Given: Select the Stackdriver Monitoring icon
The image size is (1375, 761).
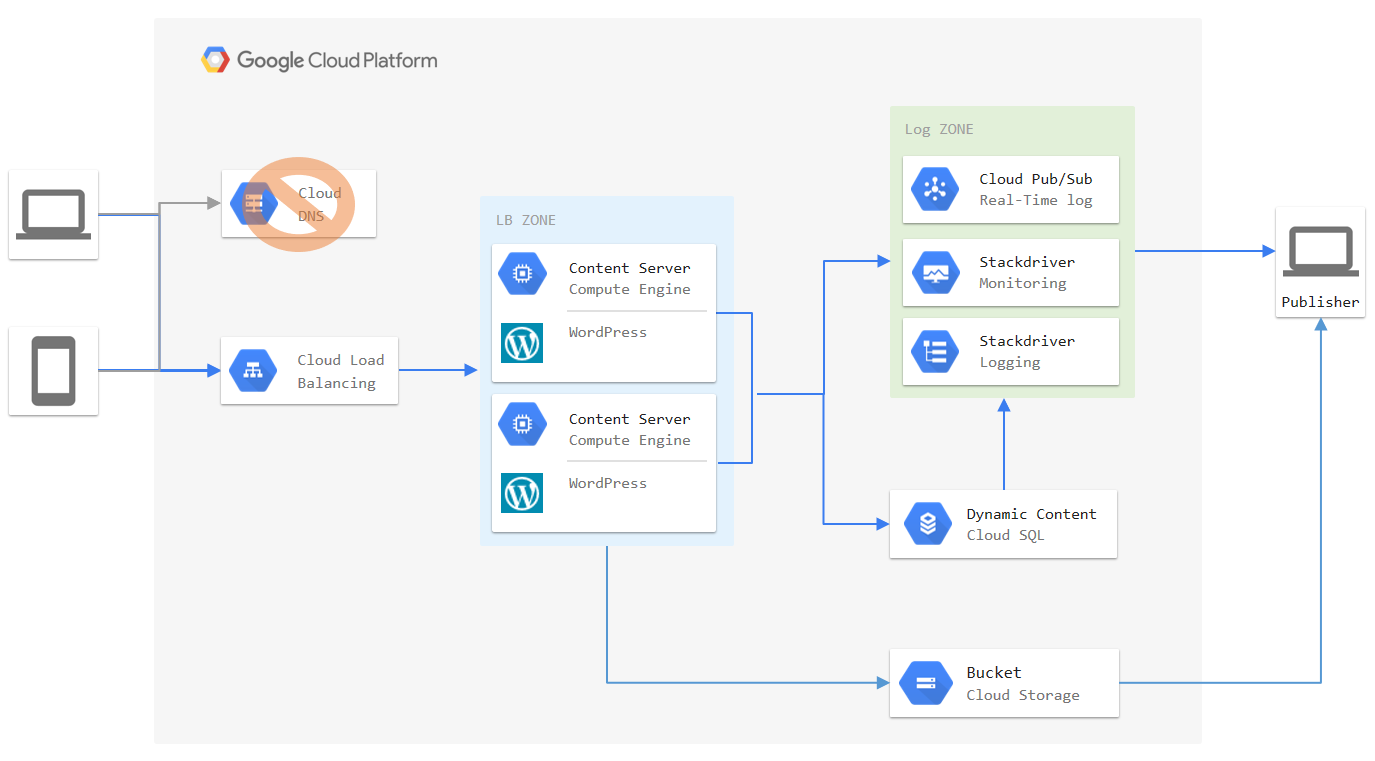Looking at the screenshot, I should [936, 272].
